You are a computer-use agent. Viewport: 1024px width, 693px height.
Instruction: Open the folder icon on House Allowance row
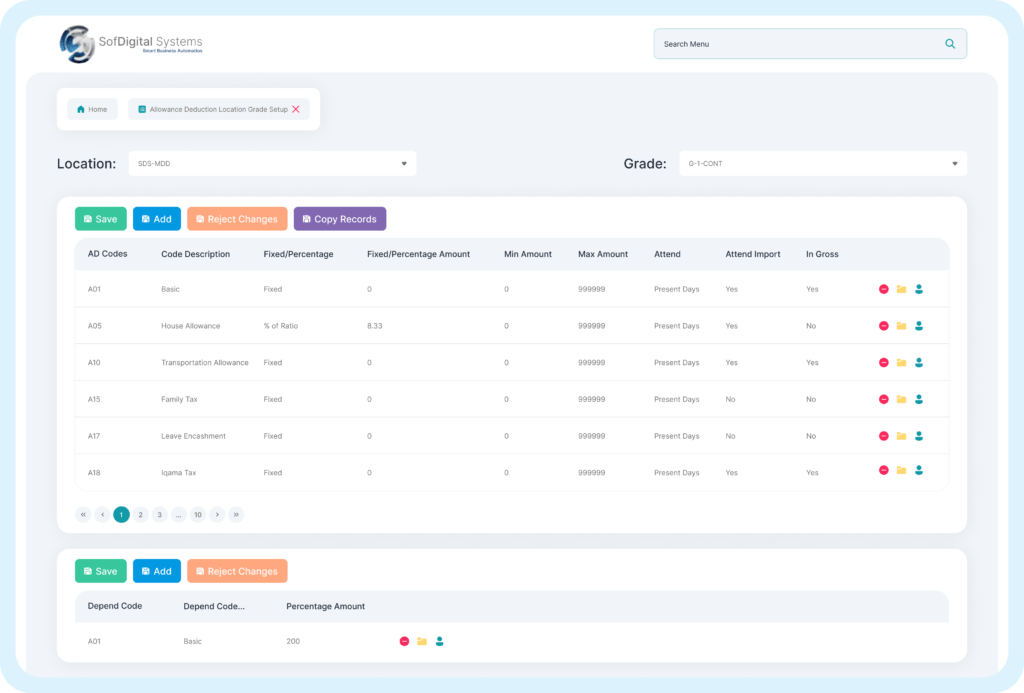[x=901, y=326]
